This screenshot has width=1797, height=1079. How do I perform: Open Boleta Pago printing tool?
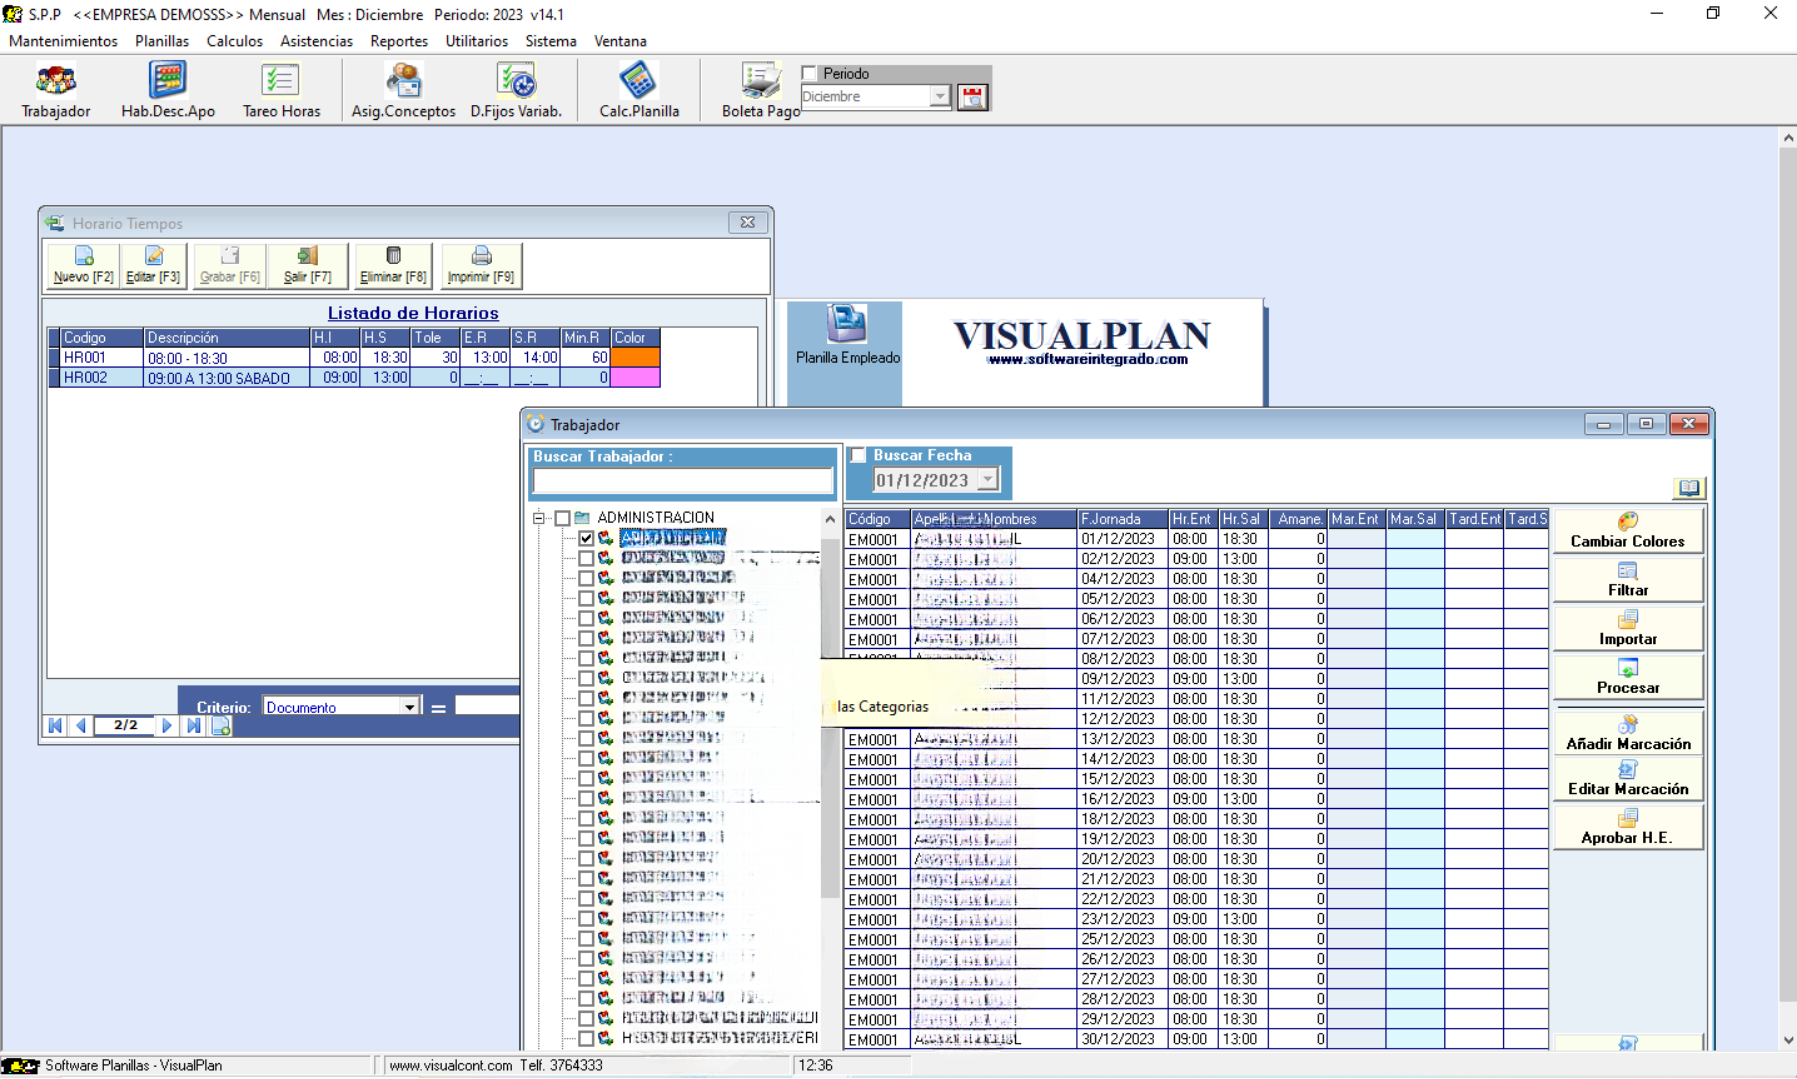point(760,91)
